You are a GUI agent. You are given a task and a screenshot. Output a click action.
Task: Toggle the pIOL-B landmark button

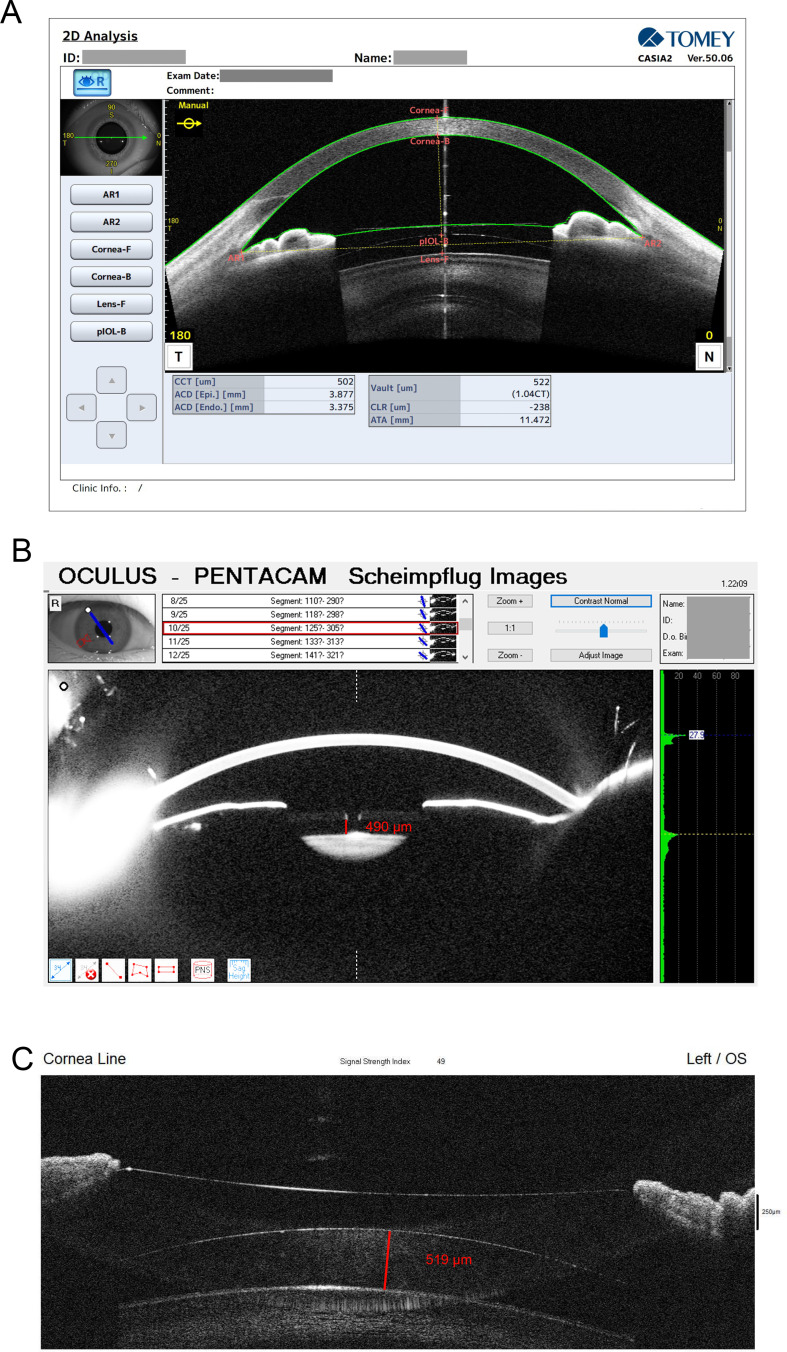[111, 332]
